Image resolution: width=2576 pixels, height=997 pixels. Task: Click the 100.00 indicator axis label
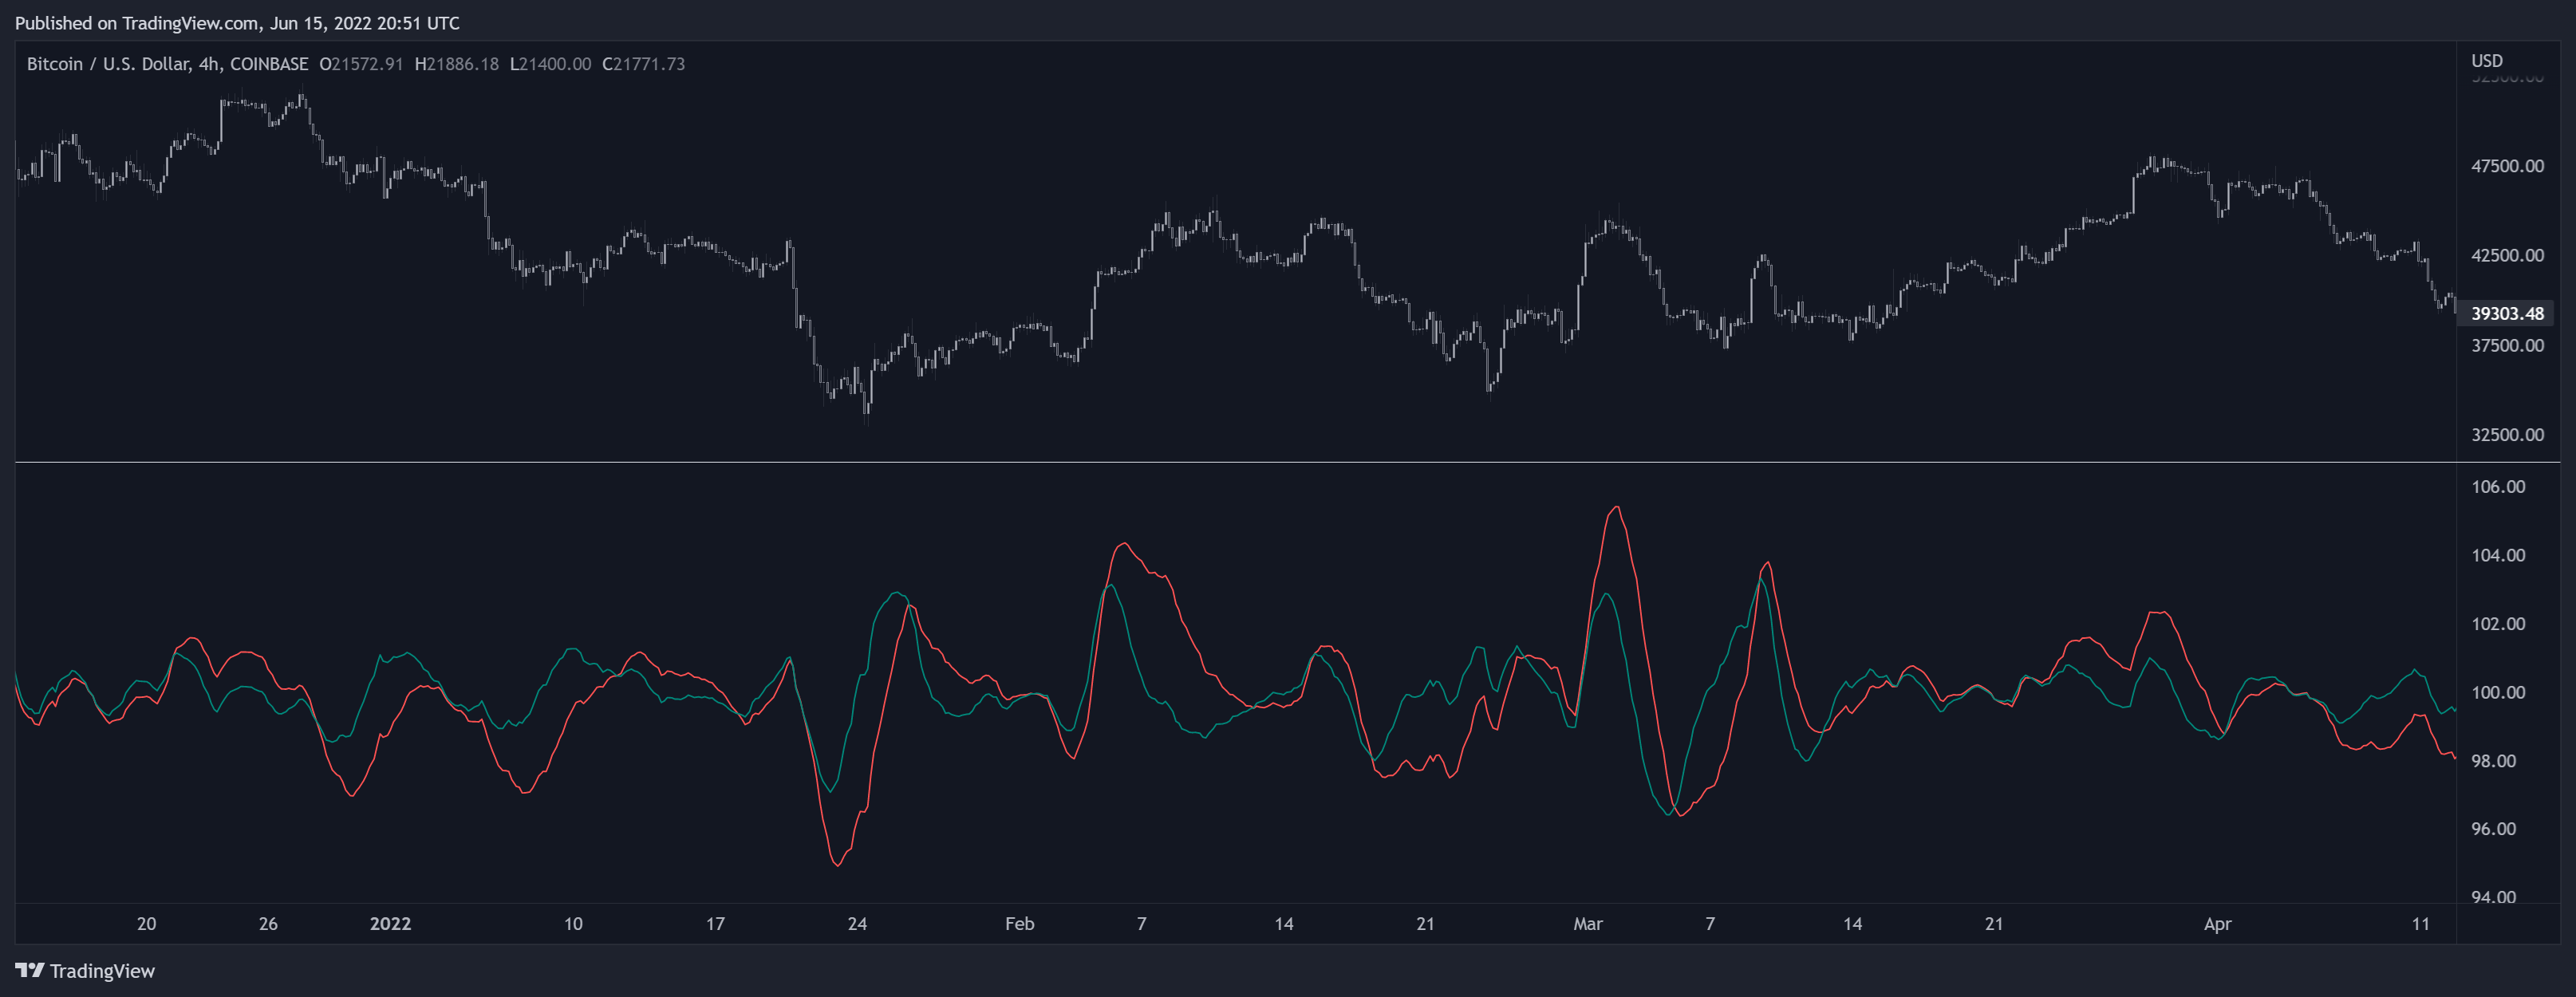coord(2498,692)
